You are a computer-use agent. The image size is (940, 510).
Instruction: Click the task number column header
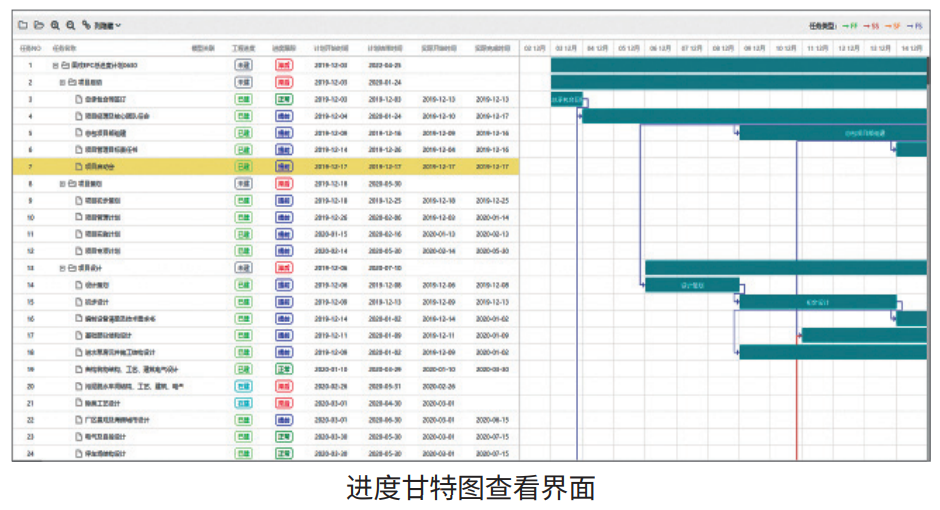tap(30, 48)
